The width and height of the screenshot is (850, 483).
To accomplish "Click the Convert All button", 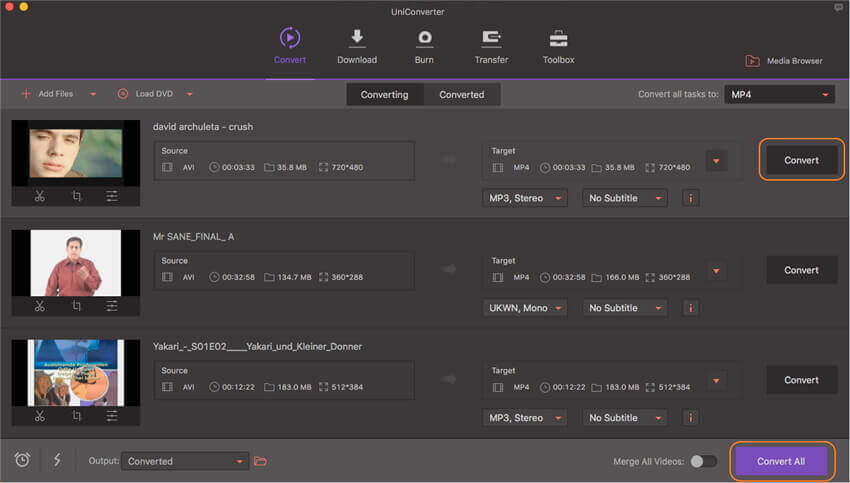I will [781, 461].
